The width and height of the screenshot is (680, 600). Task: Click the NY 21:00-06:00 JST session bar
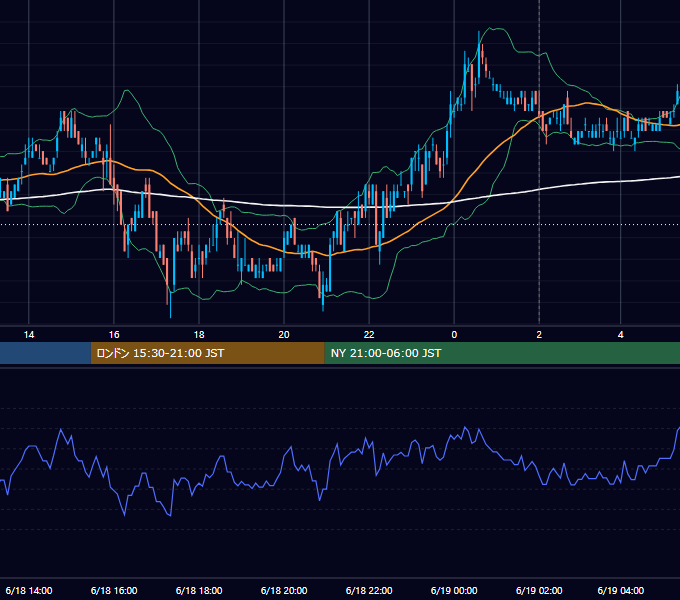[x=502, y=353]
